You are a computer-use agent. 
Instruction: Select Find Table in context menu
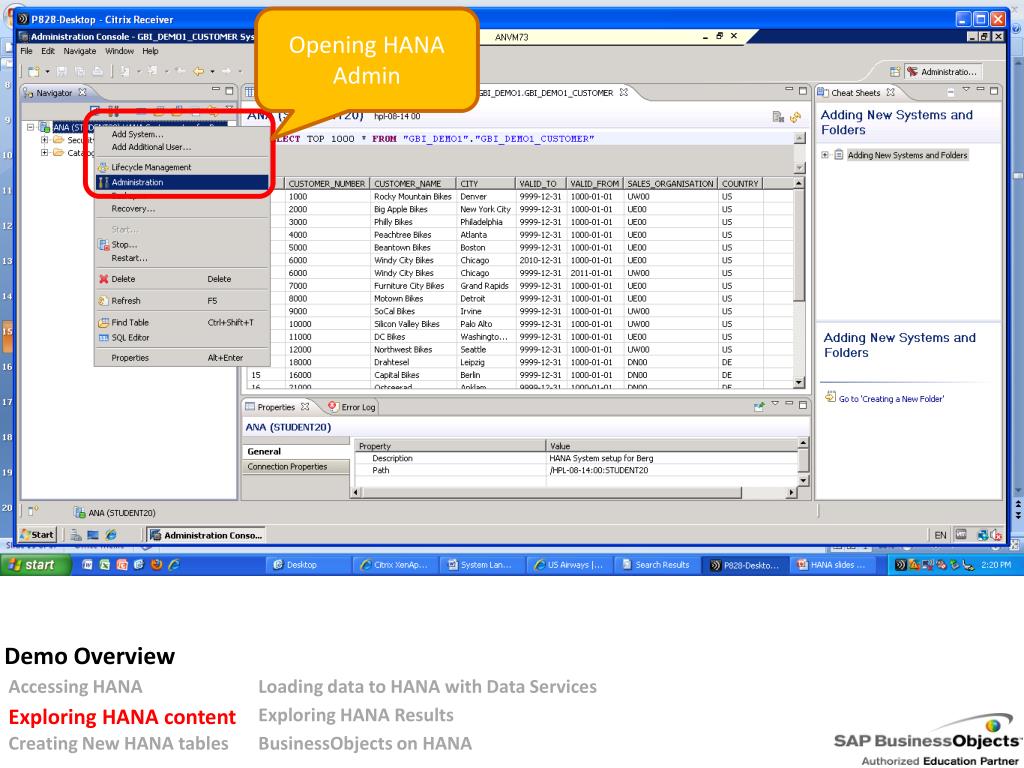(x=130, y=323)
